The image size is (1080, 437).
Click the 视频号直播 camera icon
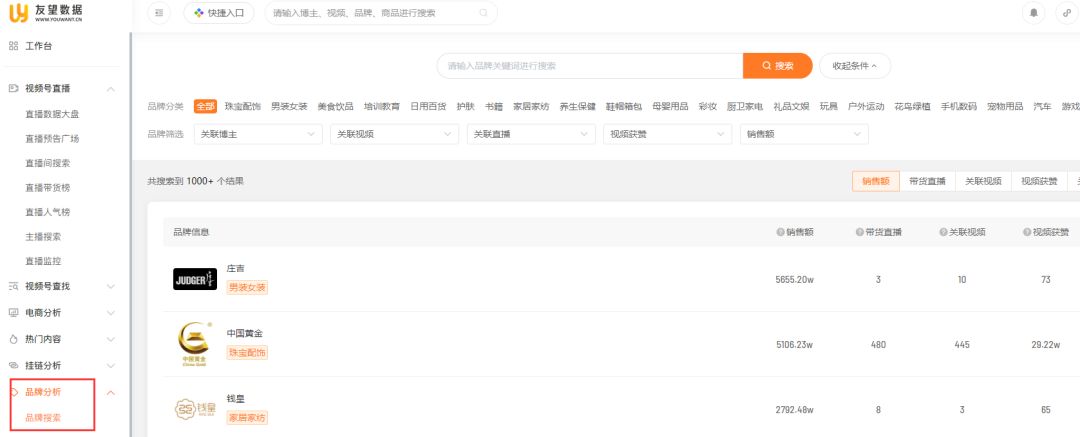(13, 88)
